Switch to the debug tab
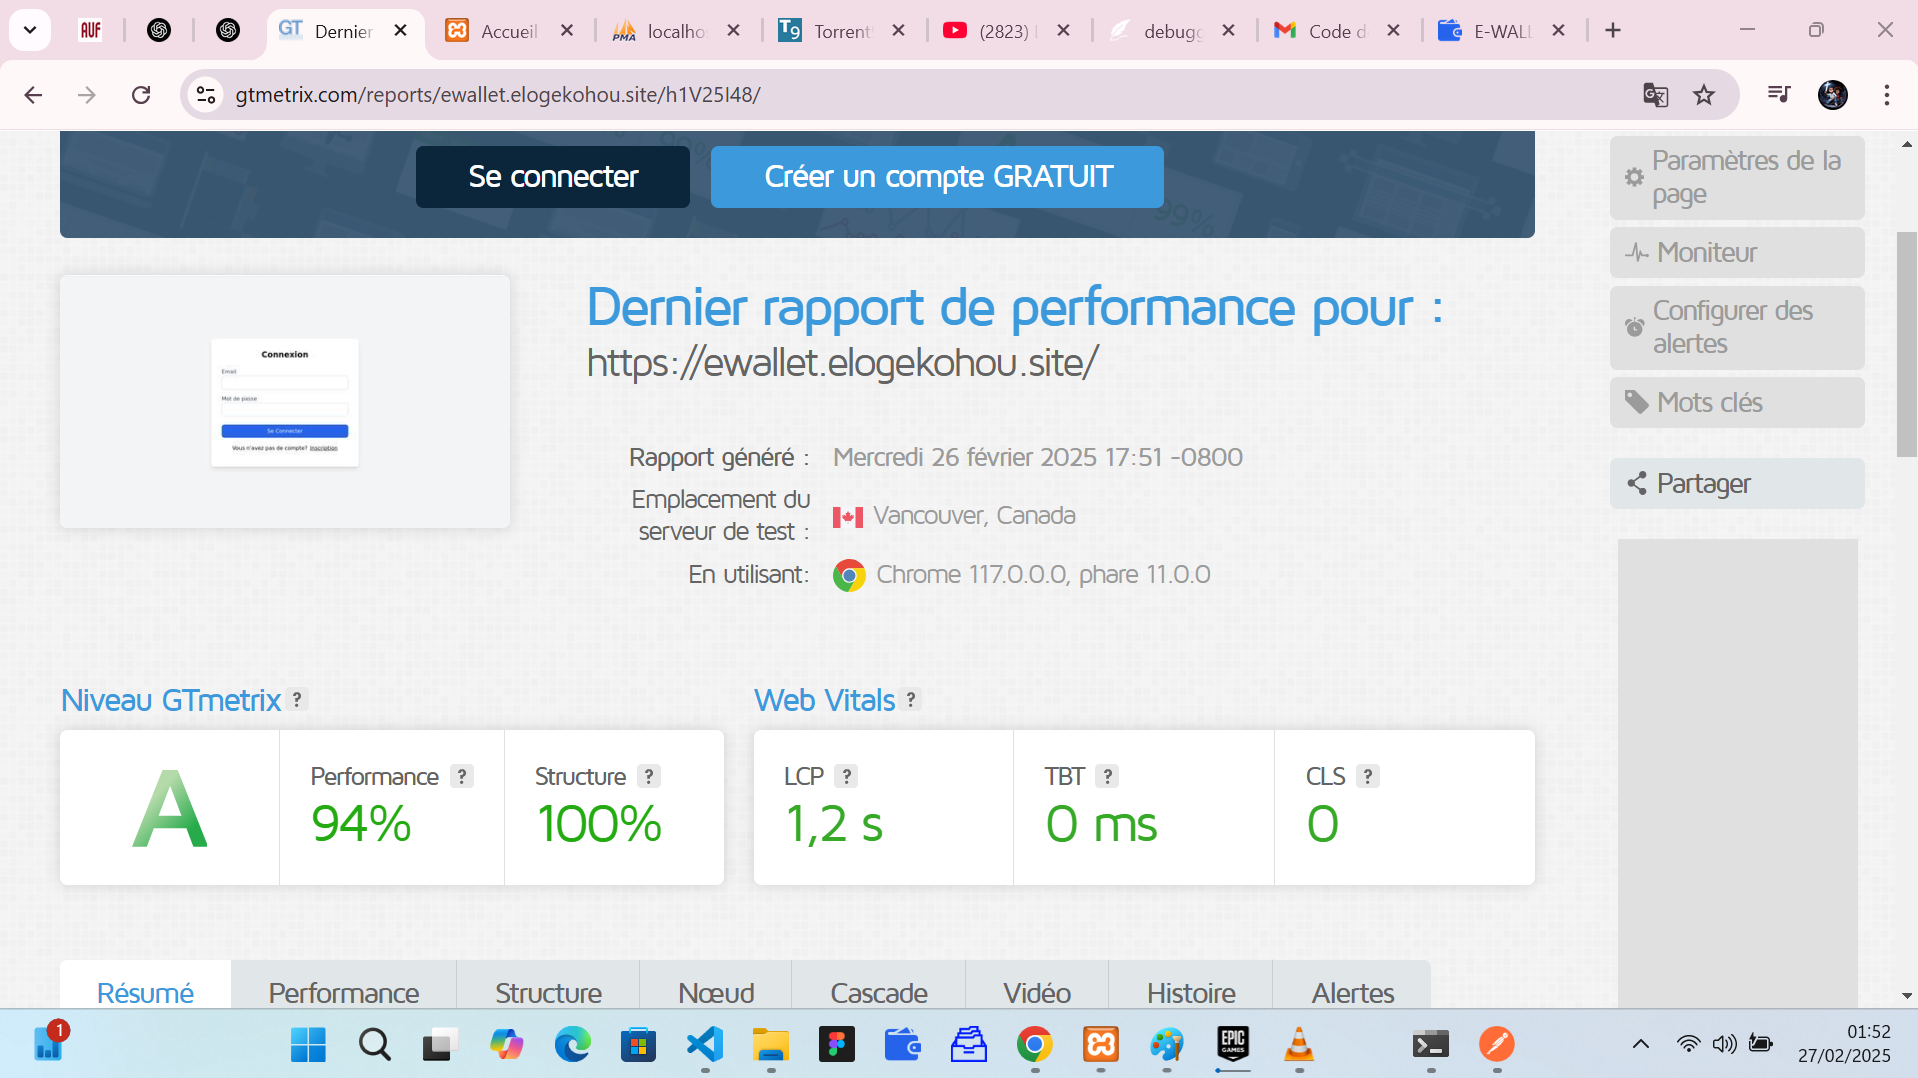The image size is (1918, 1078). (1173, 31)
